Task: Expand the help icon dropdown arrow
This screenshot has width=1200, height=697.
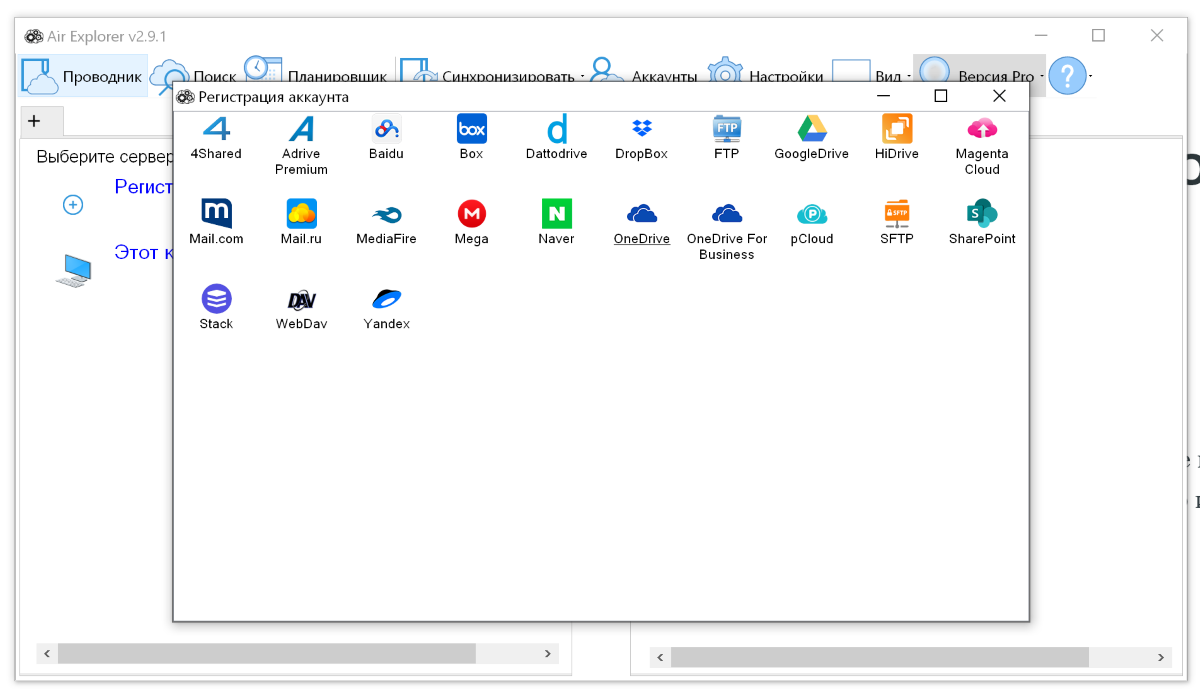Action: [1091, 76]
